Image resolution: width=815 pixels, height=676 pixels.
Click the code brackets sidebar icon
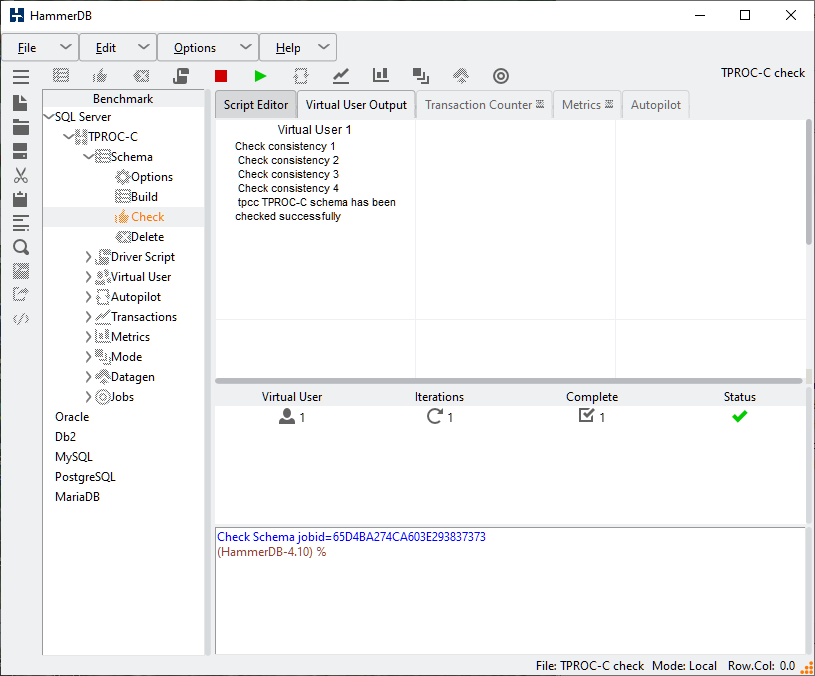[x=21, y=319]
